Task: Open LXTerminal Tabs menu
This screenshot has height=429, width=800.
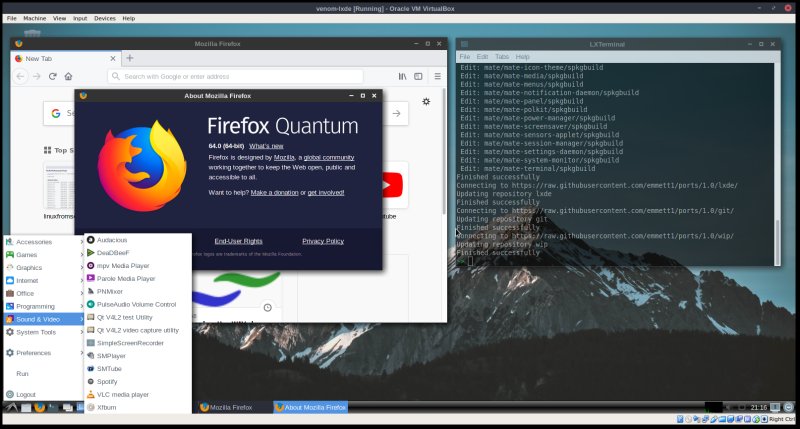Action: (502, 57)
